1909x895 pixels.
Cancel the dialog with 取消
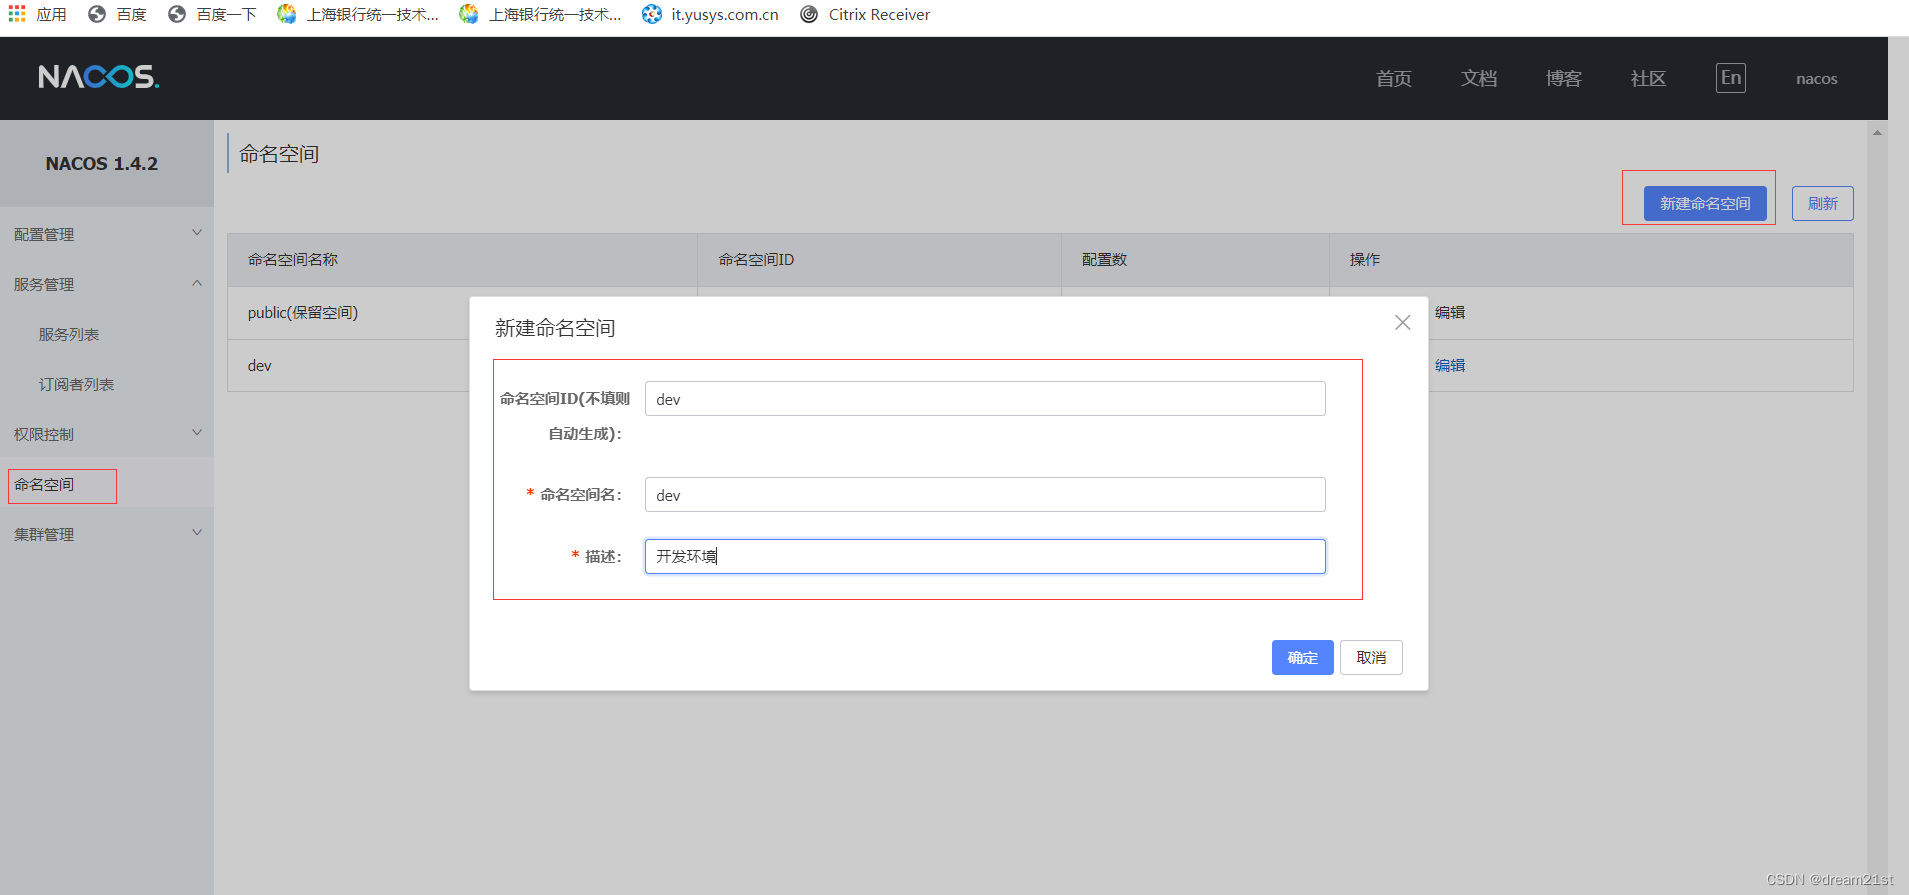click(1371, 657)
